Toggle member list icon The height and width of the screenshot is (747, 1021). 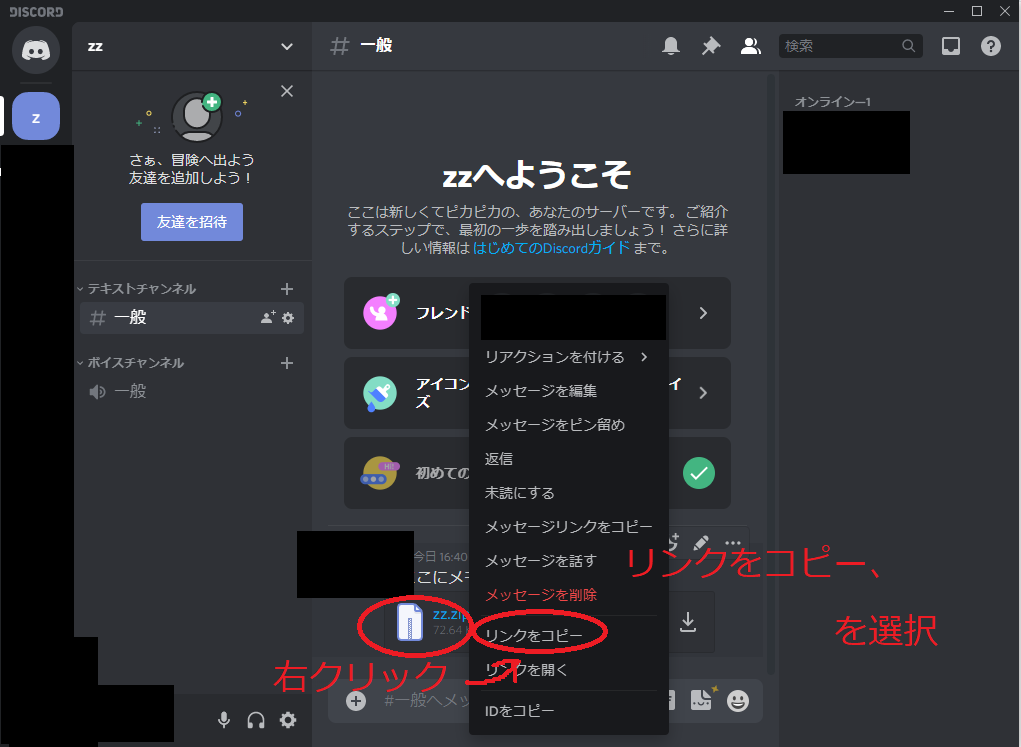click(750, 46)
